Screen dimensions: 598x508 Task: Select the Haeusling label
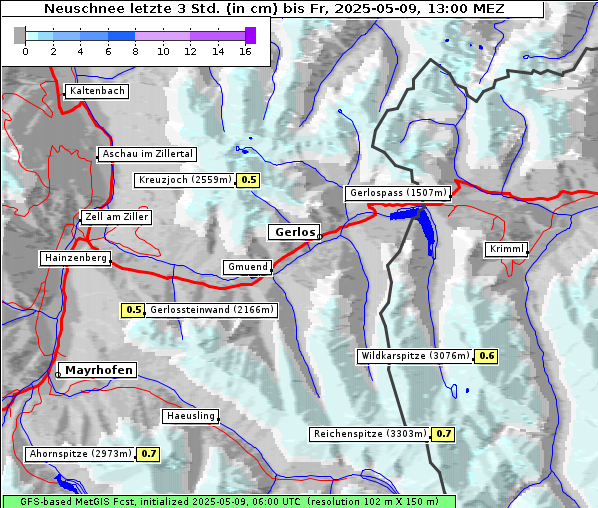[x=191, y=416]
